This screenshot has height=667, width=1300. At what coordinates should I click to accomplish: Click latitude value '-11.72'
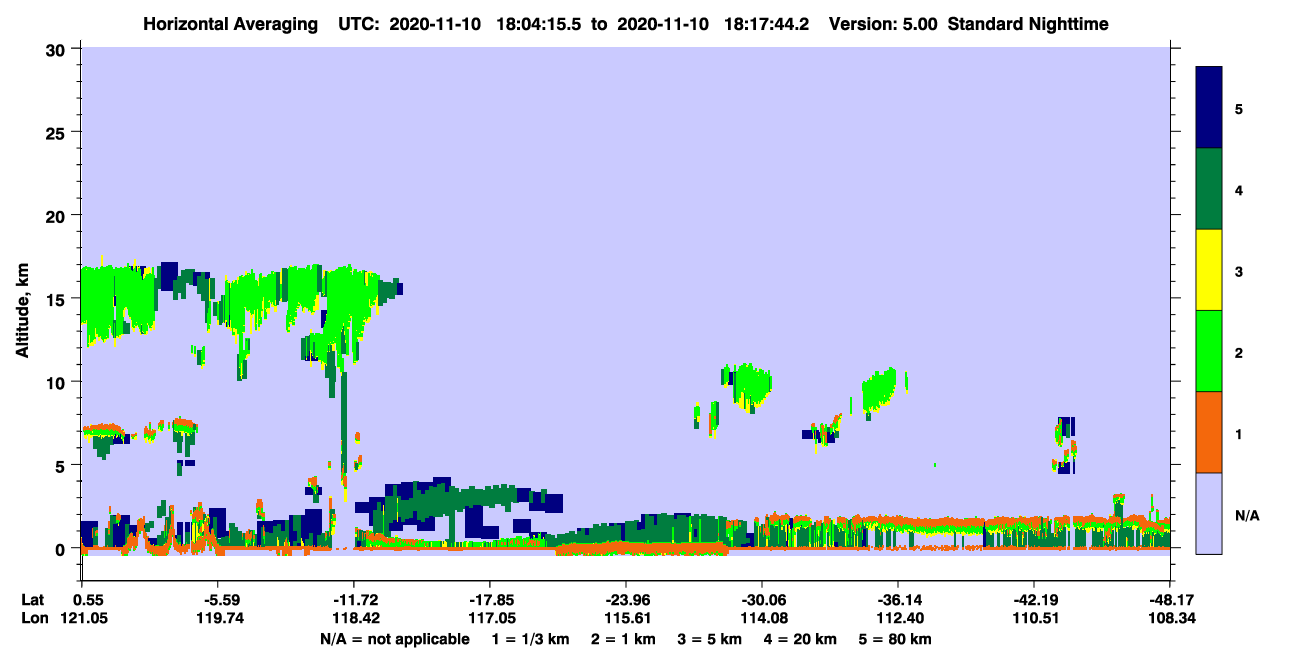[353, 600]
